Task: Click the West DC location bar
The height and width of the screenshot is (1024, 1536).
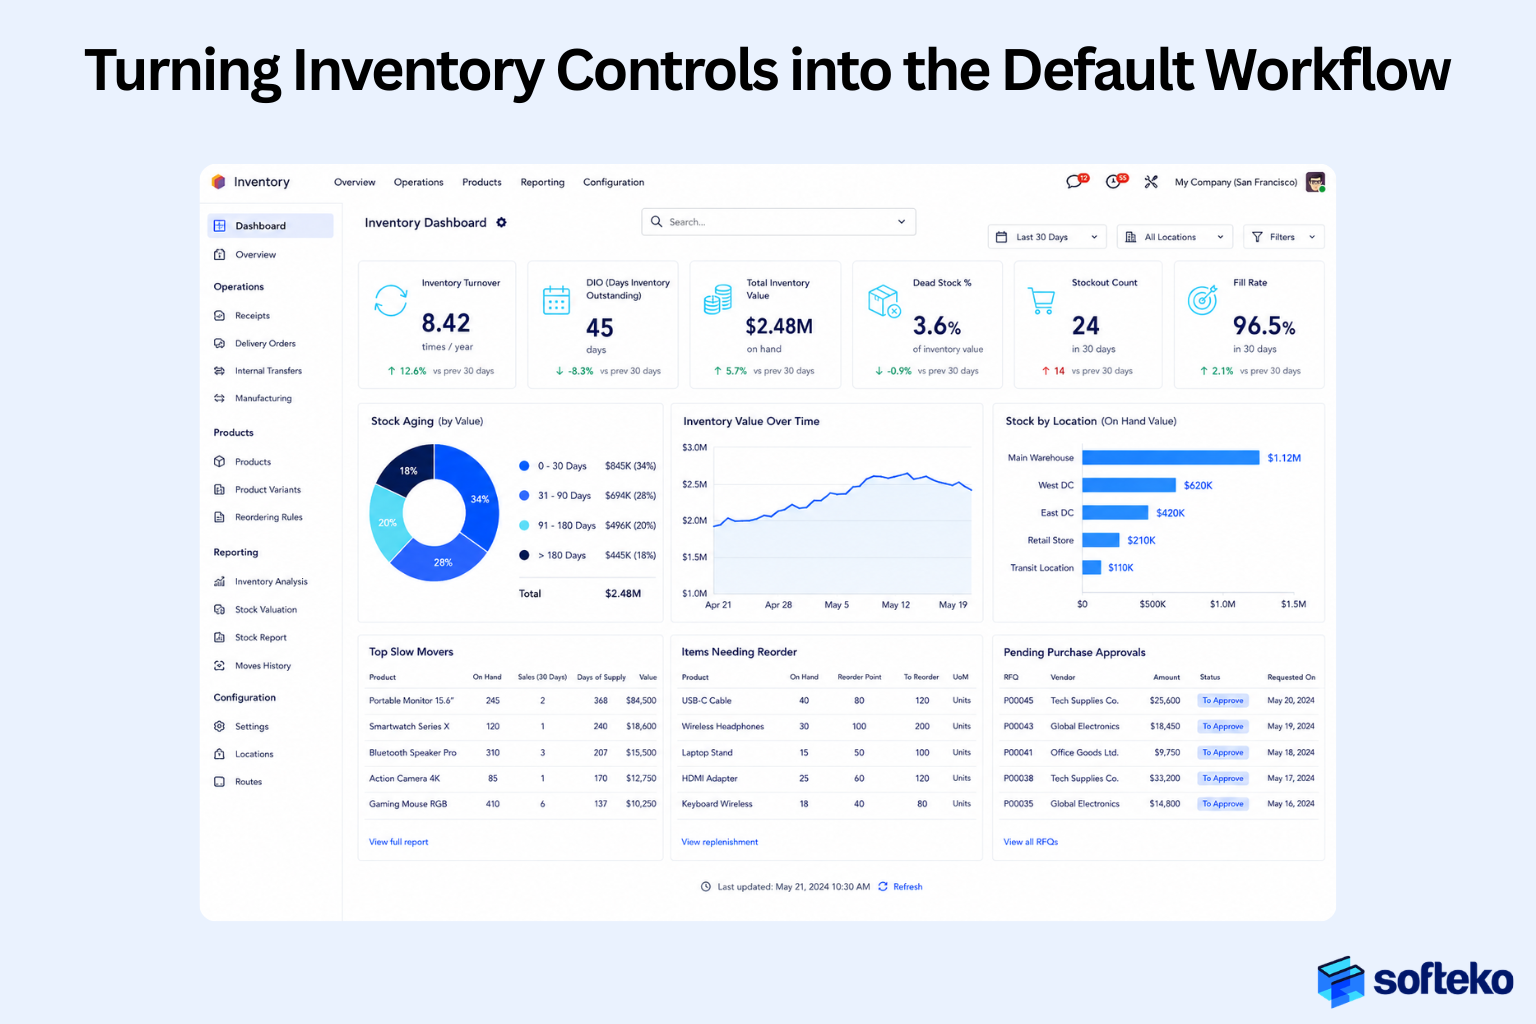Action: [1129, 485]
